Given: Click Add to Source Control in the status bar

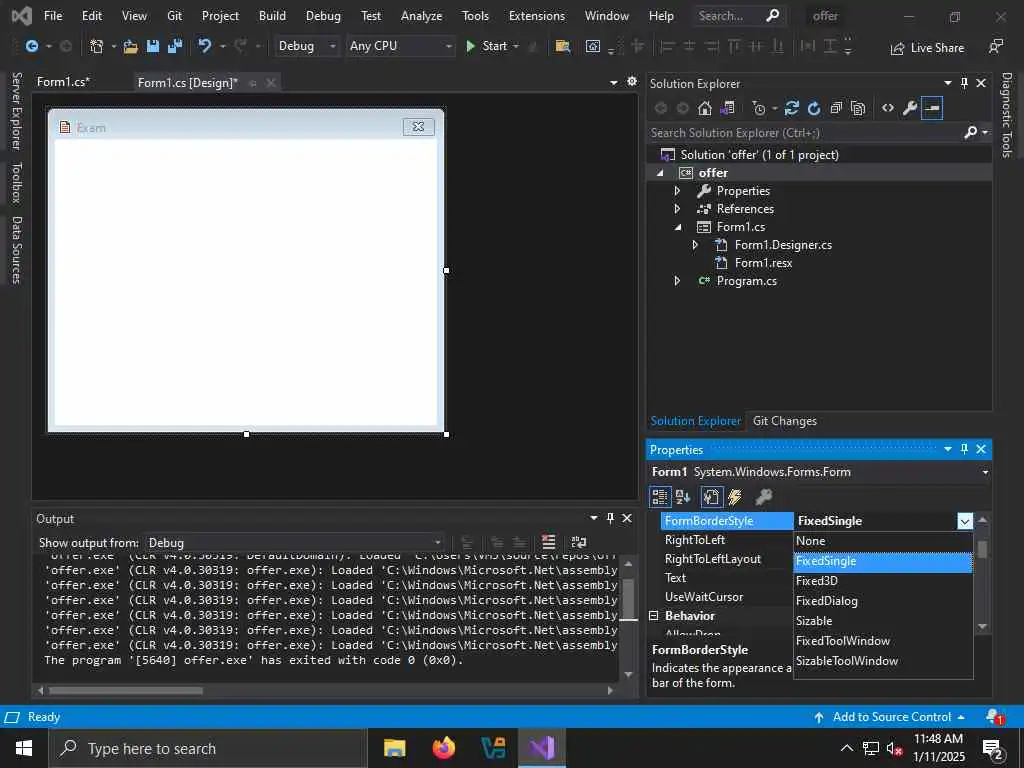Looking at the screenshot, I should pos(889,717).
